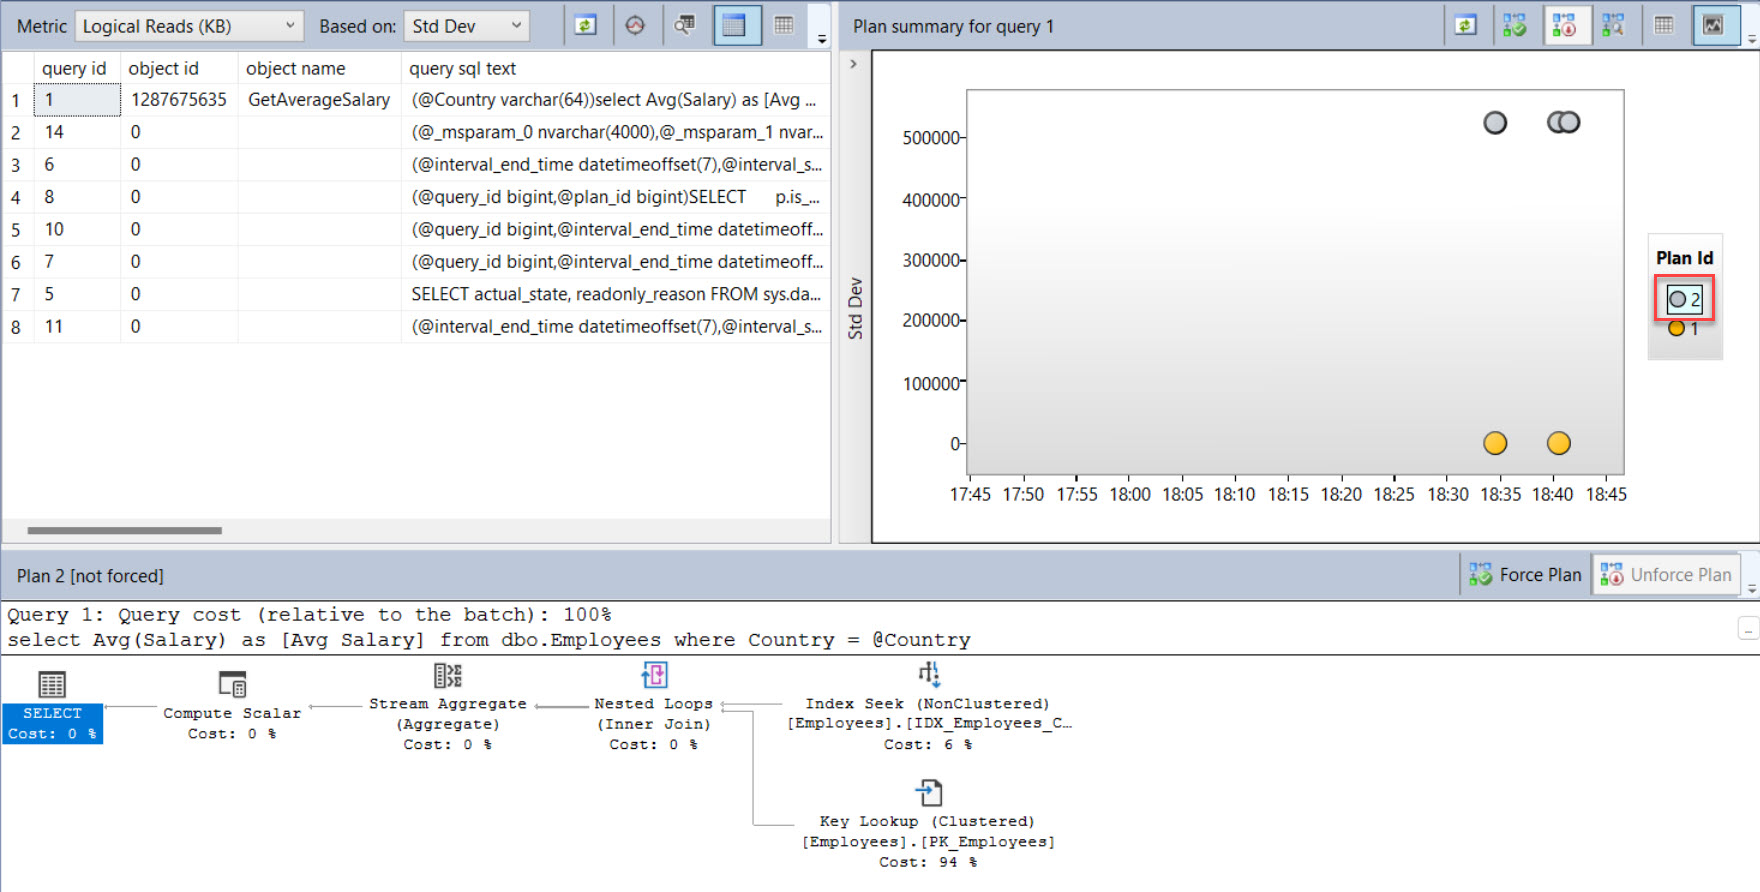Click the Force Plan button

pos(1525,575)
